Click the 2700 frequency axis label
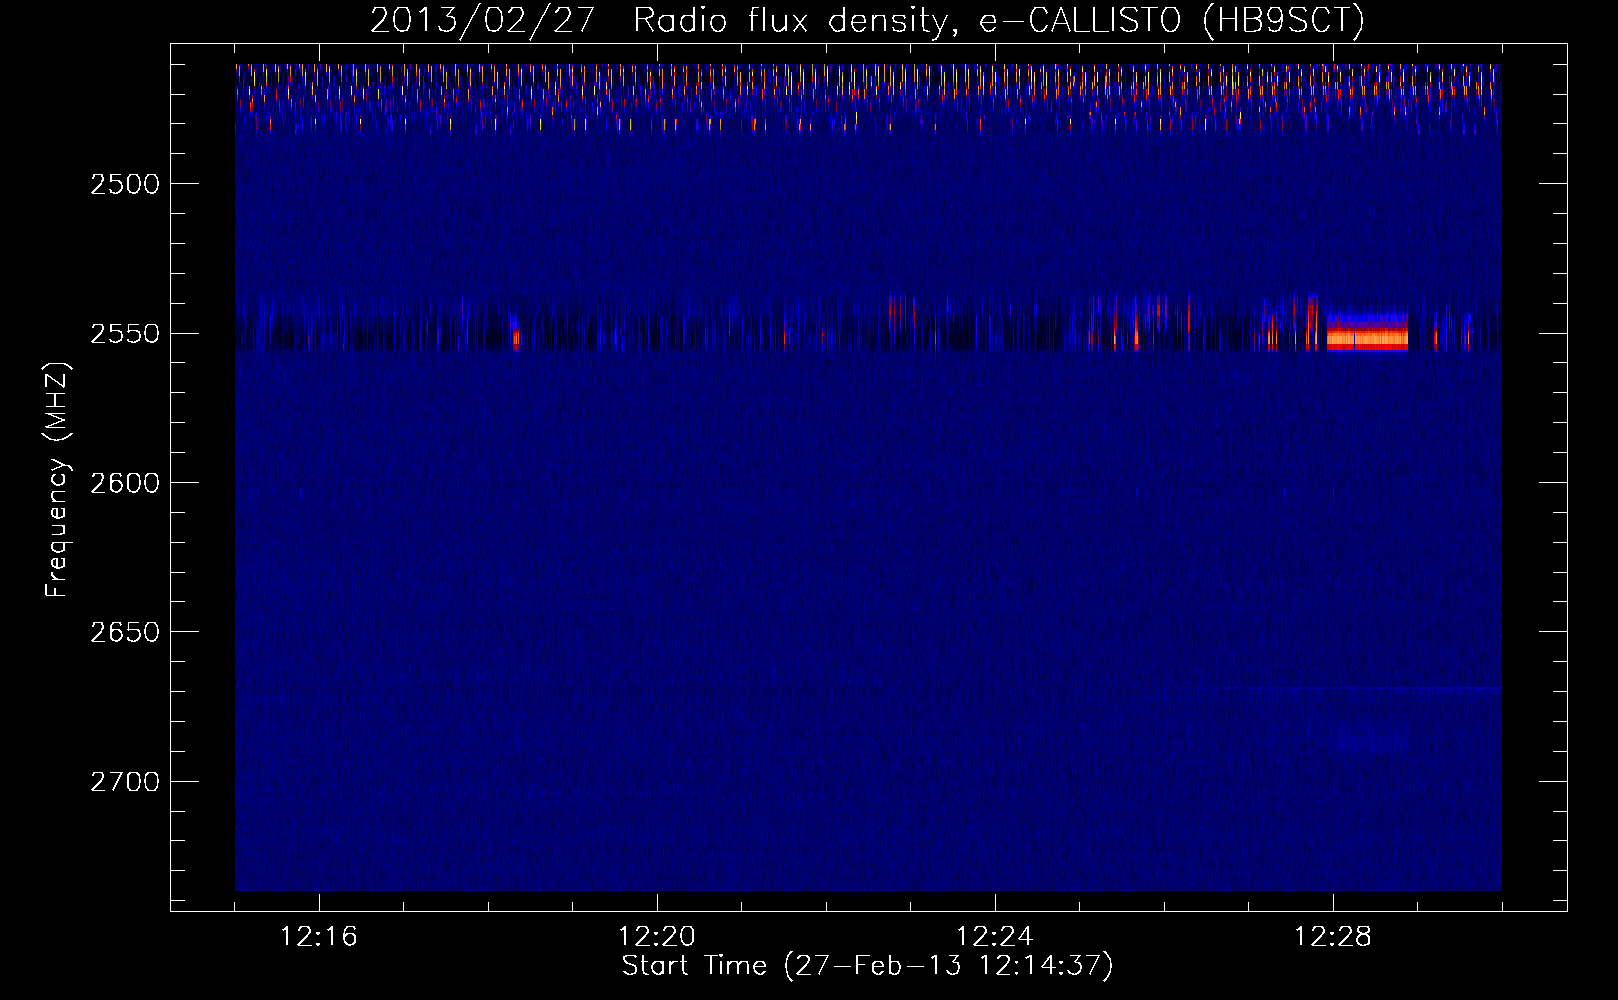The width and height of the screenshot is (1618, 1000). coord(125,781)
